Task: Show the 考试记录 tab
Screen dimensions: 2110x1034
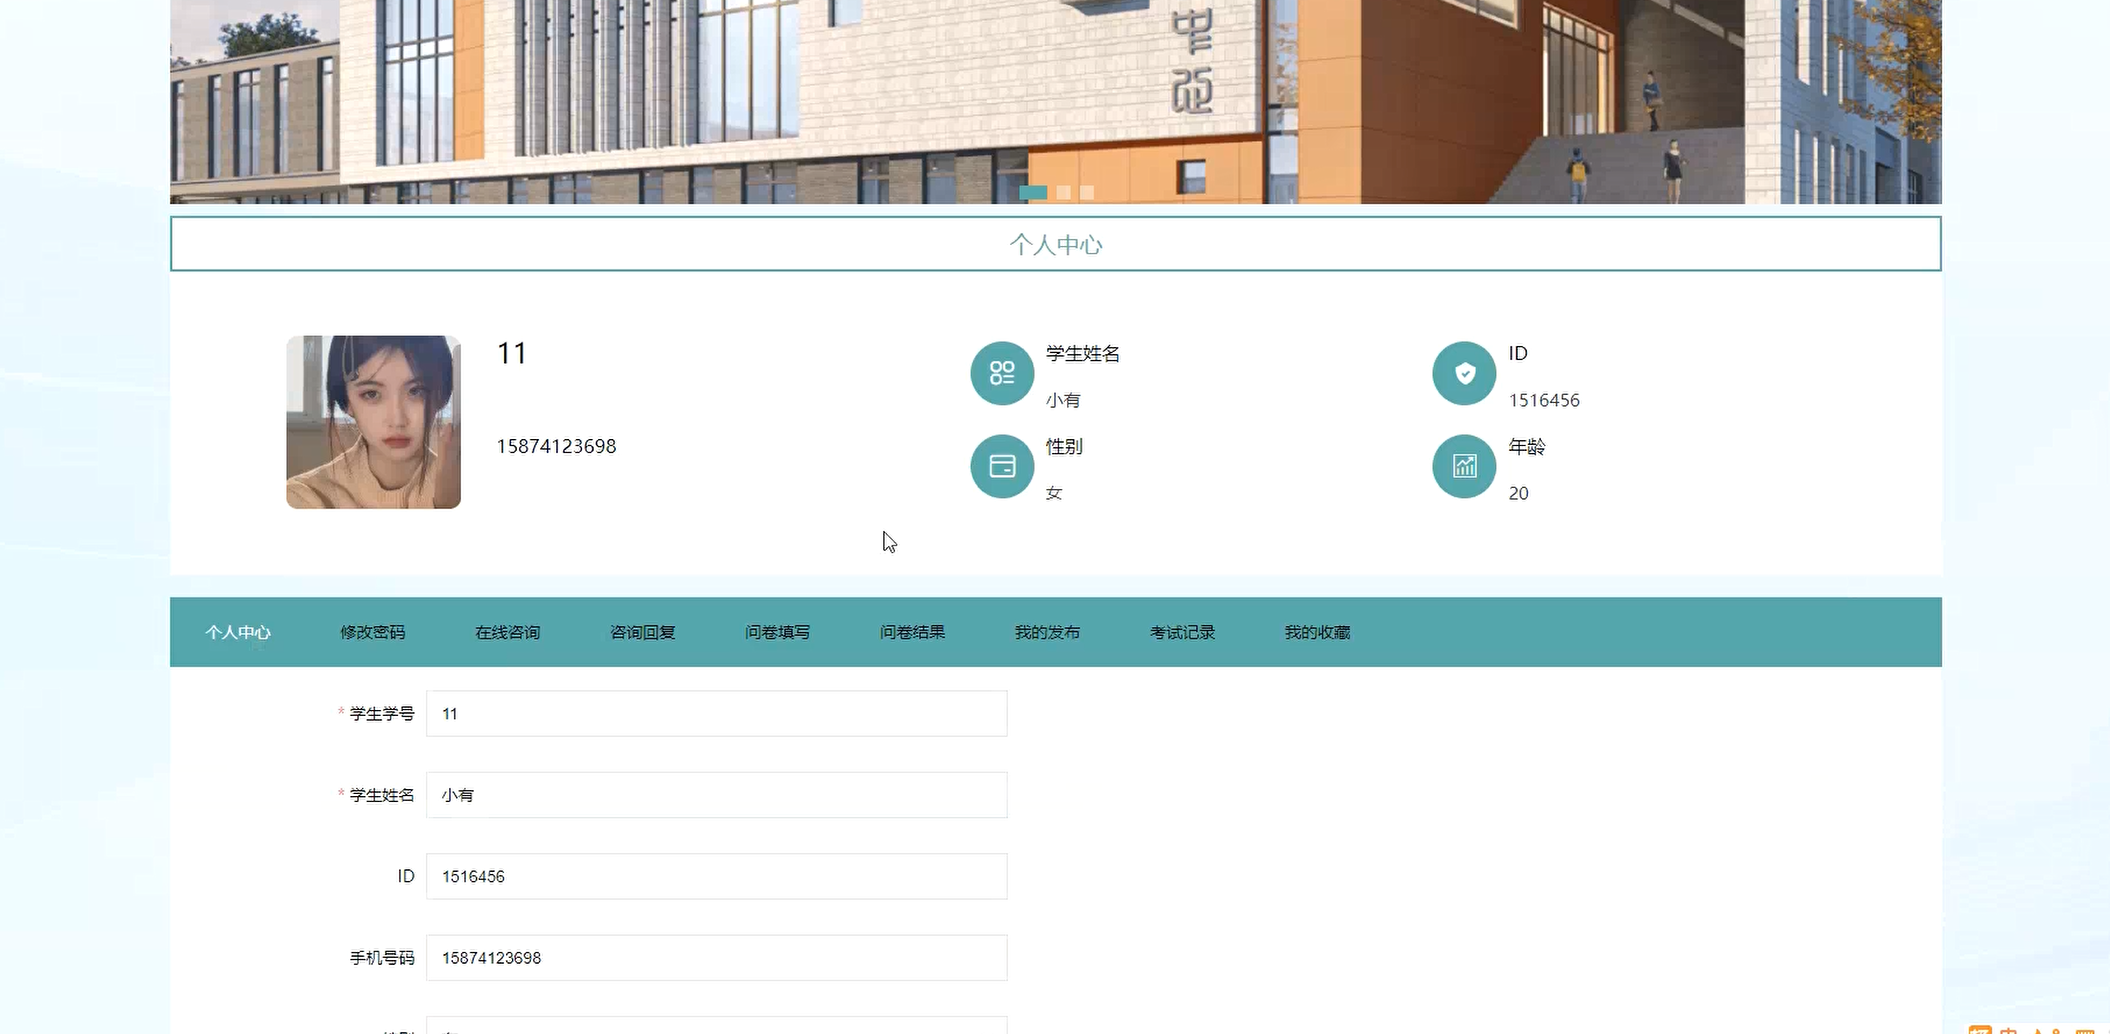Action: tap(1183, 632)
